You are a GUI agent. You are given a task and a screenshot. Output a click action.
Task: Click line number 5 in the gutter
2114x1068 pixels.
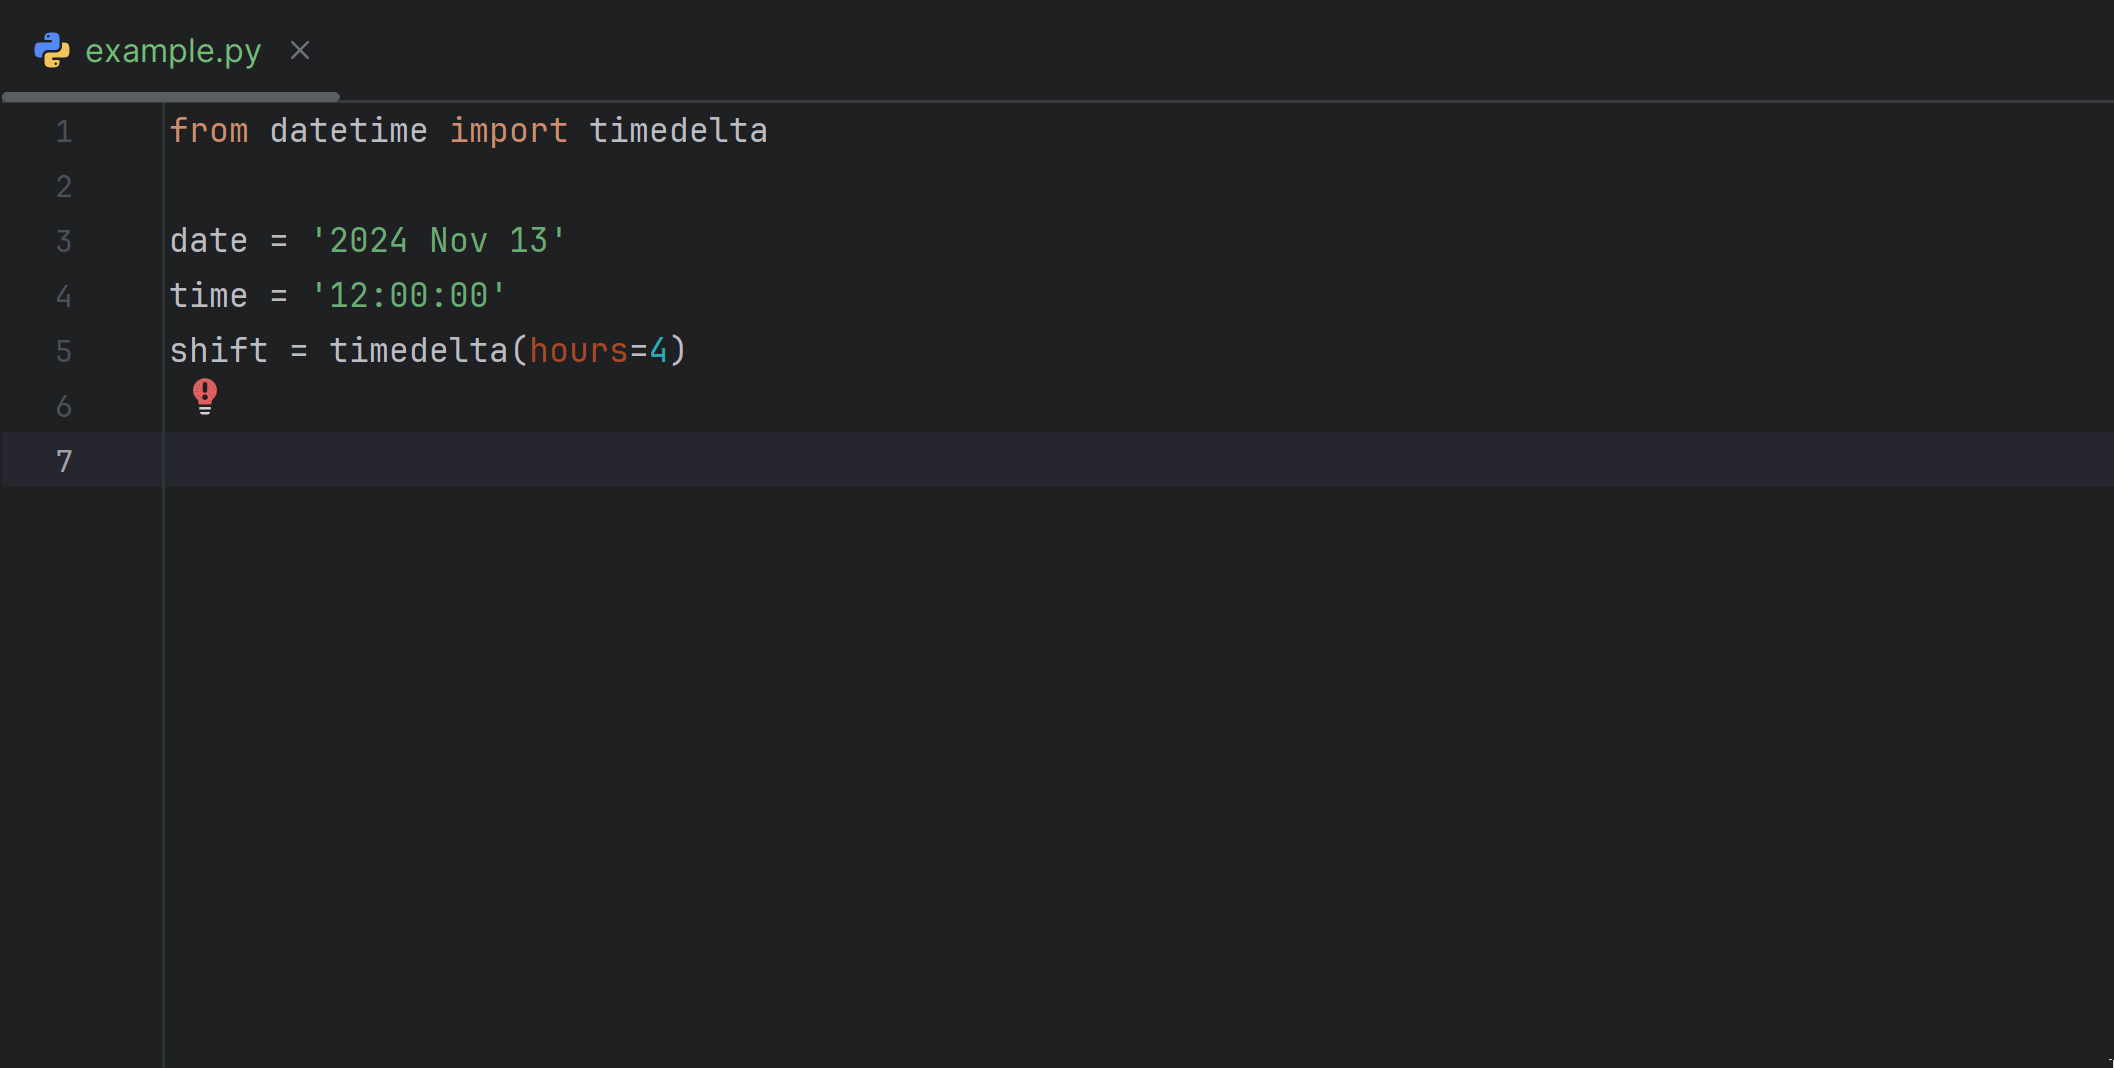pos(64,351)
